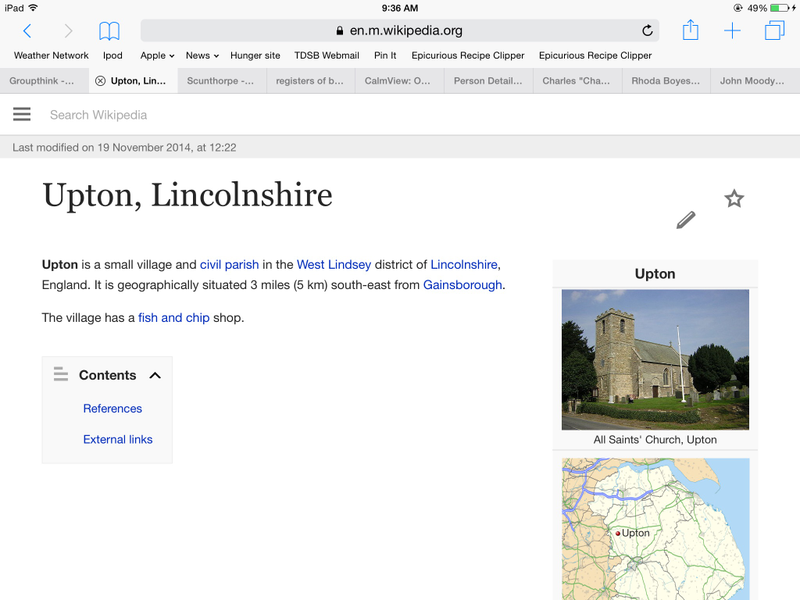Switch to registers of b... tab
Image resolution: width=800 pixels, height=600 pixels.
311,81
